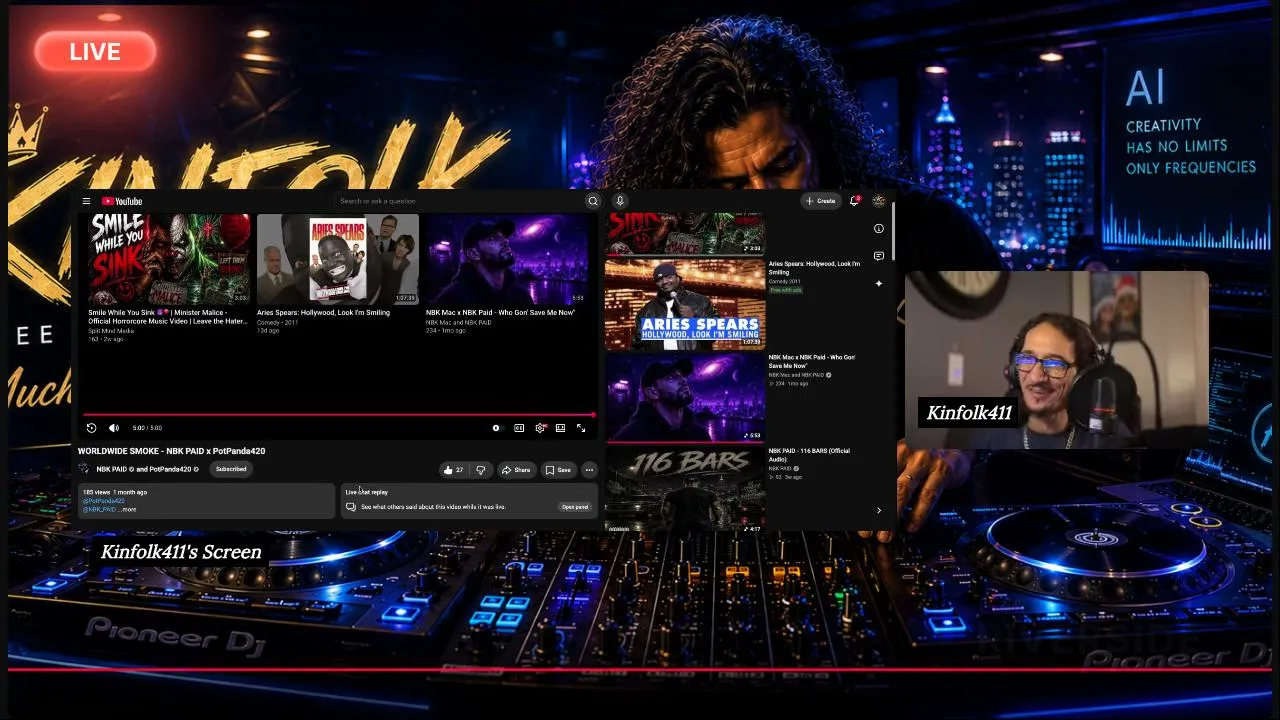Open the @PotPanda420 link in description

point(104,501)
